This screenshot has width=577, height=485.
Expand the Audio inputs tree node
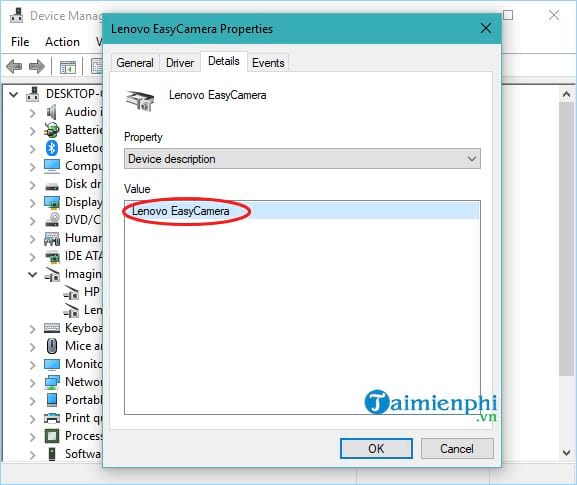tap(33, 113)
